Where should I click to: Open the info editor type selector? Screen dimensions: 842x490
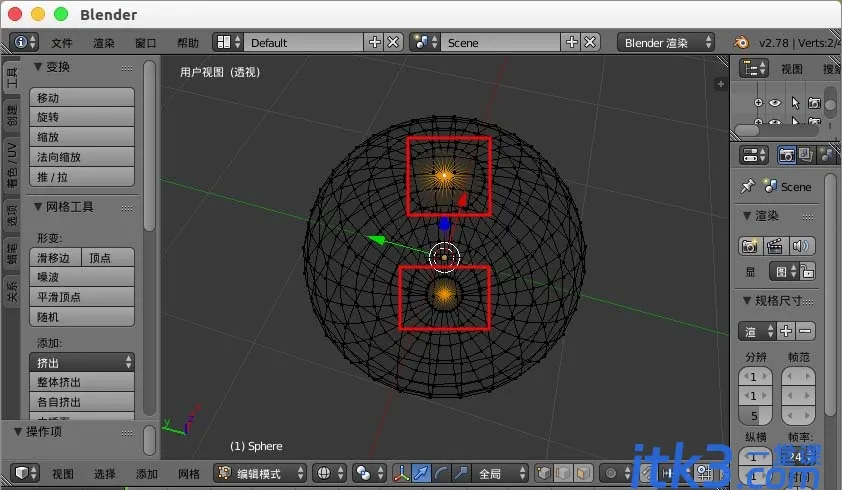click(x=25, y=42)
